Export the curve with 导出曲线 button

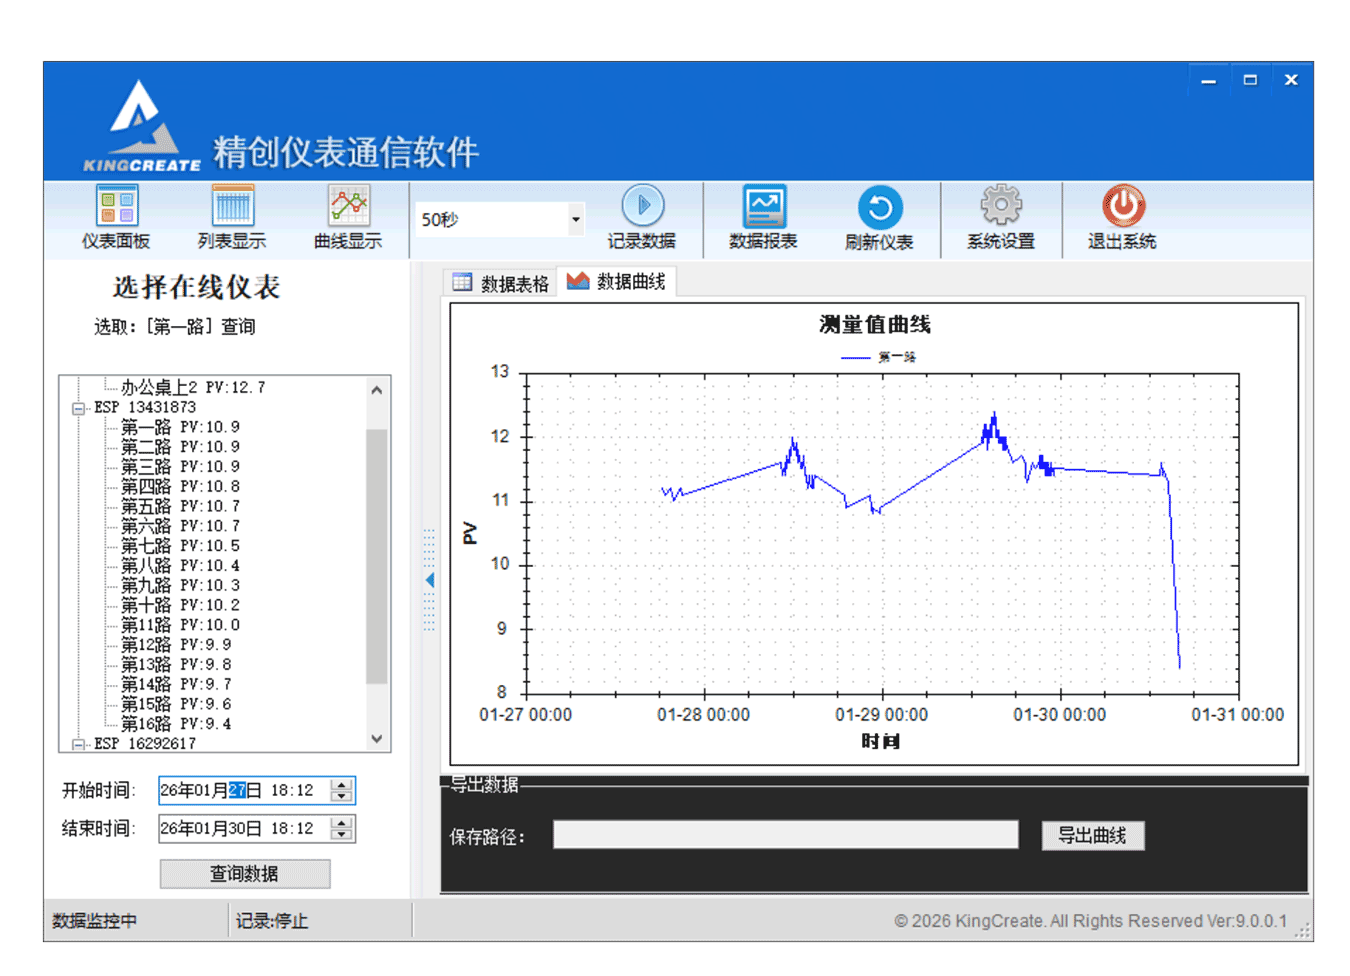1093,835
